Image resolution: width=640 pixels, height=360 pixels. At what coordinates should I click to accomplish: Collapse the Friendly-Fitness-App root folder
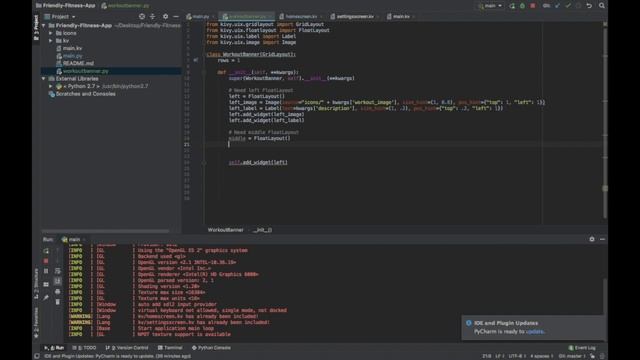[x=44, y=25]
